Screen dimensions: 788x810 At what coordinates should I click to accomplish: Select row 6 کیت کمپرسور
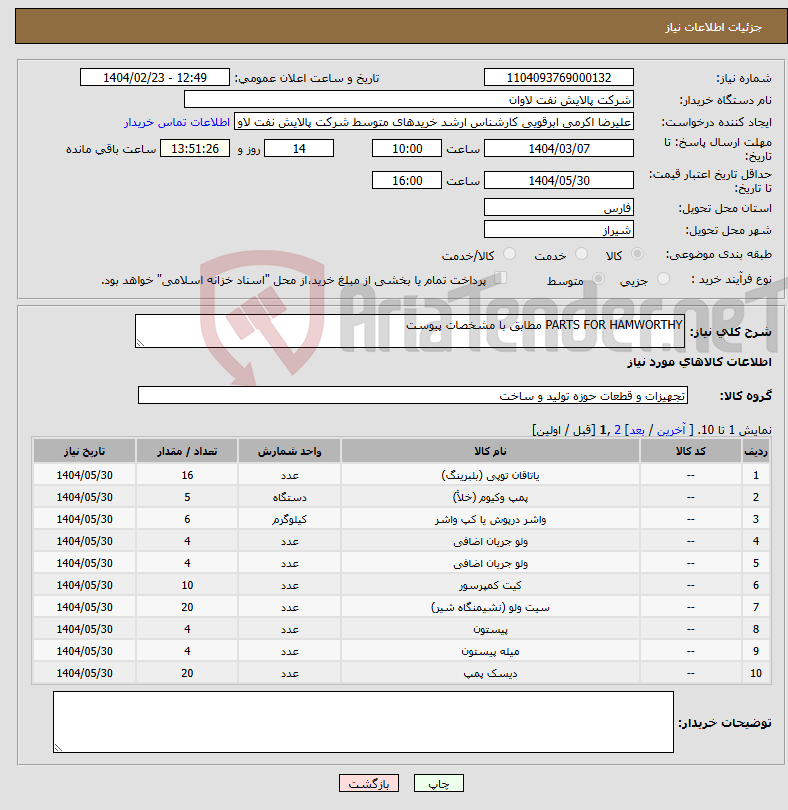(401, 585)
